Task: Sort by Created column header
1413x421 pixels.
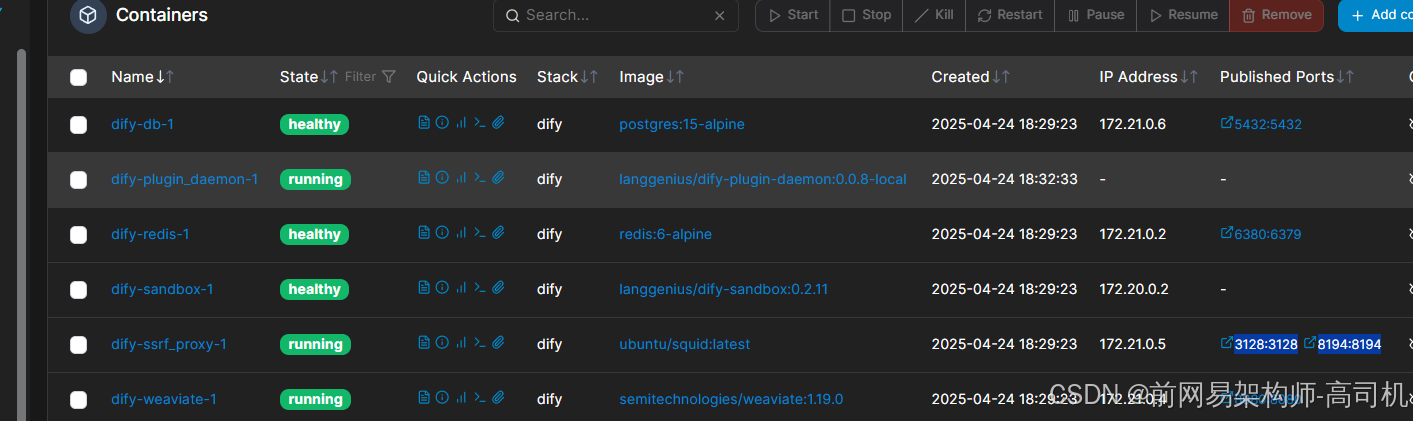Action: (x=971, y=77)
